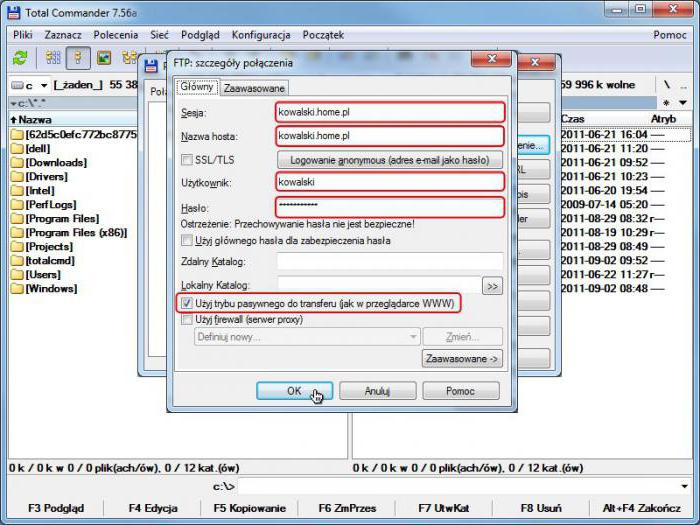Click the right panel root directory backslash button
The height and width of the screenshot is (525, 700).
667,85
